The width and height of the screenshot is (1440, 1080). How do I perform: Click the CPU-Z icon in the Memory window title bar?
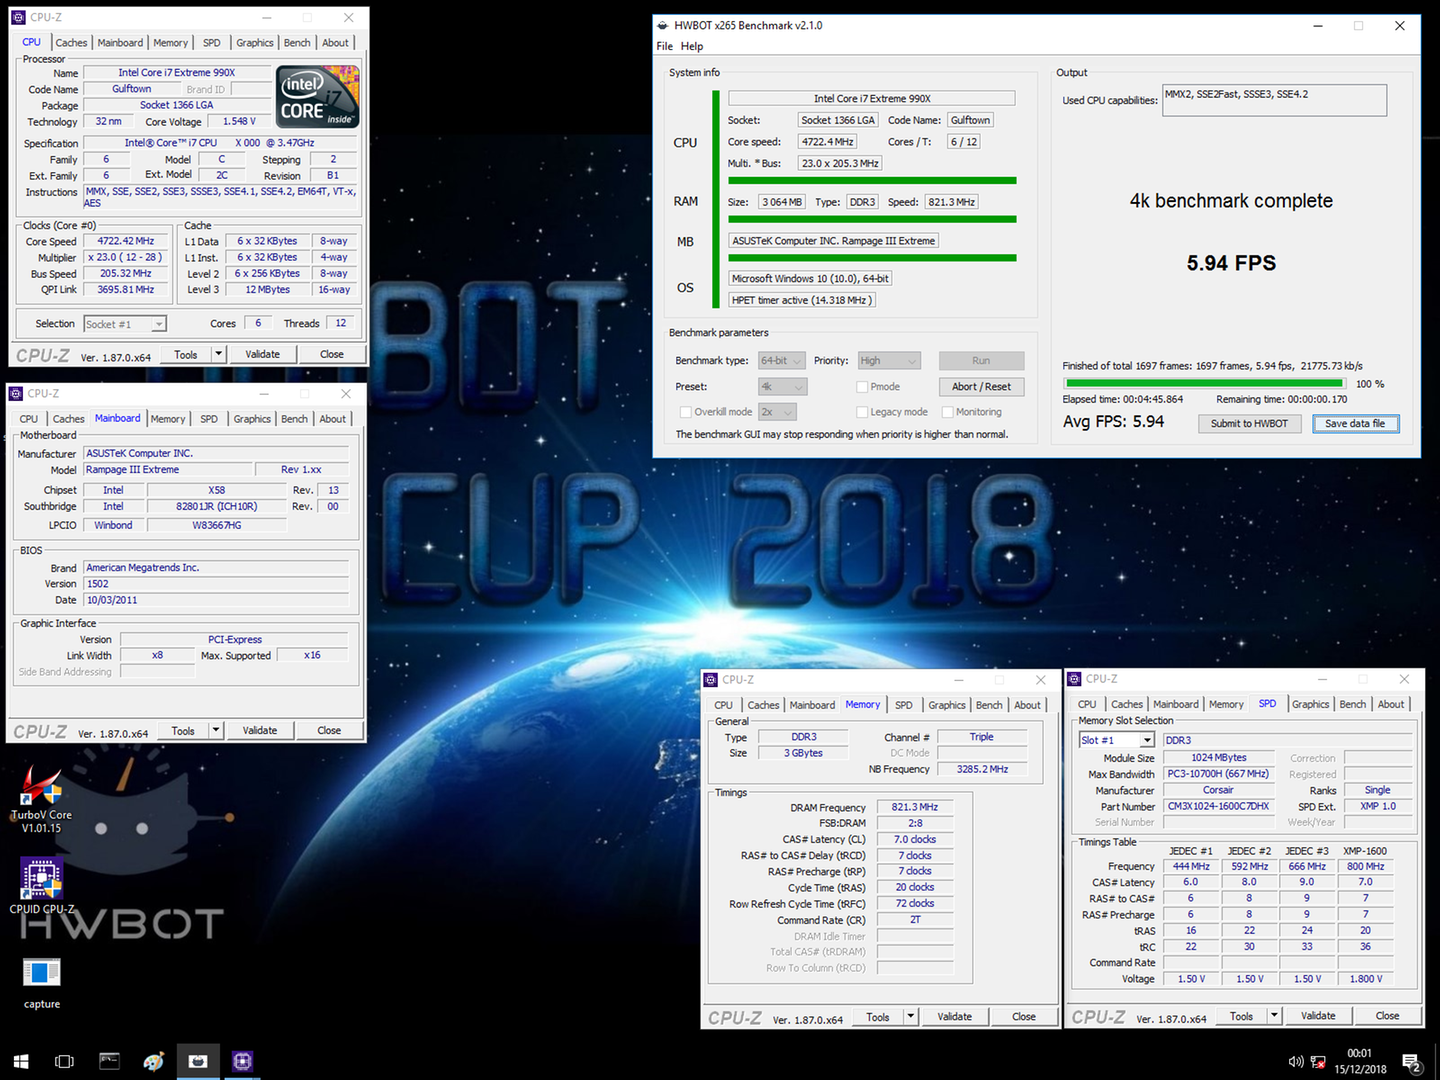[711, 679]
